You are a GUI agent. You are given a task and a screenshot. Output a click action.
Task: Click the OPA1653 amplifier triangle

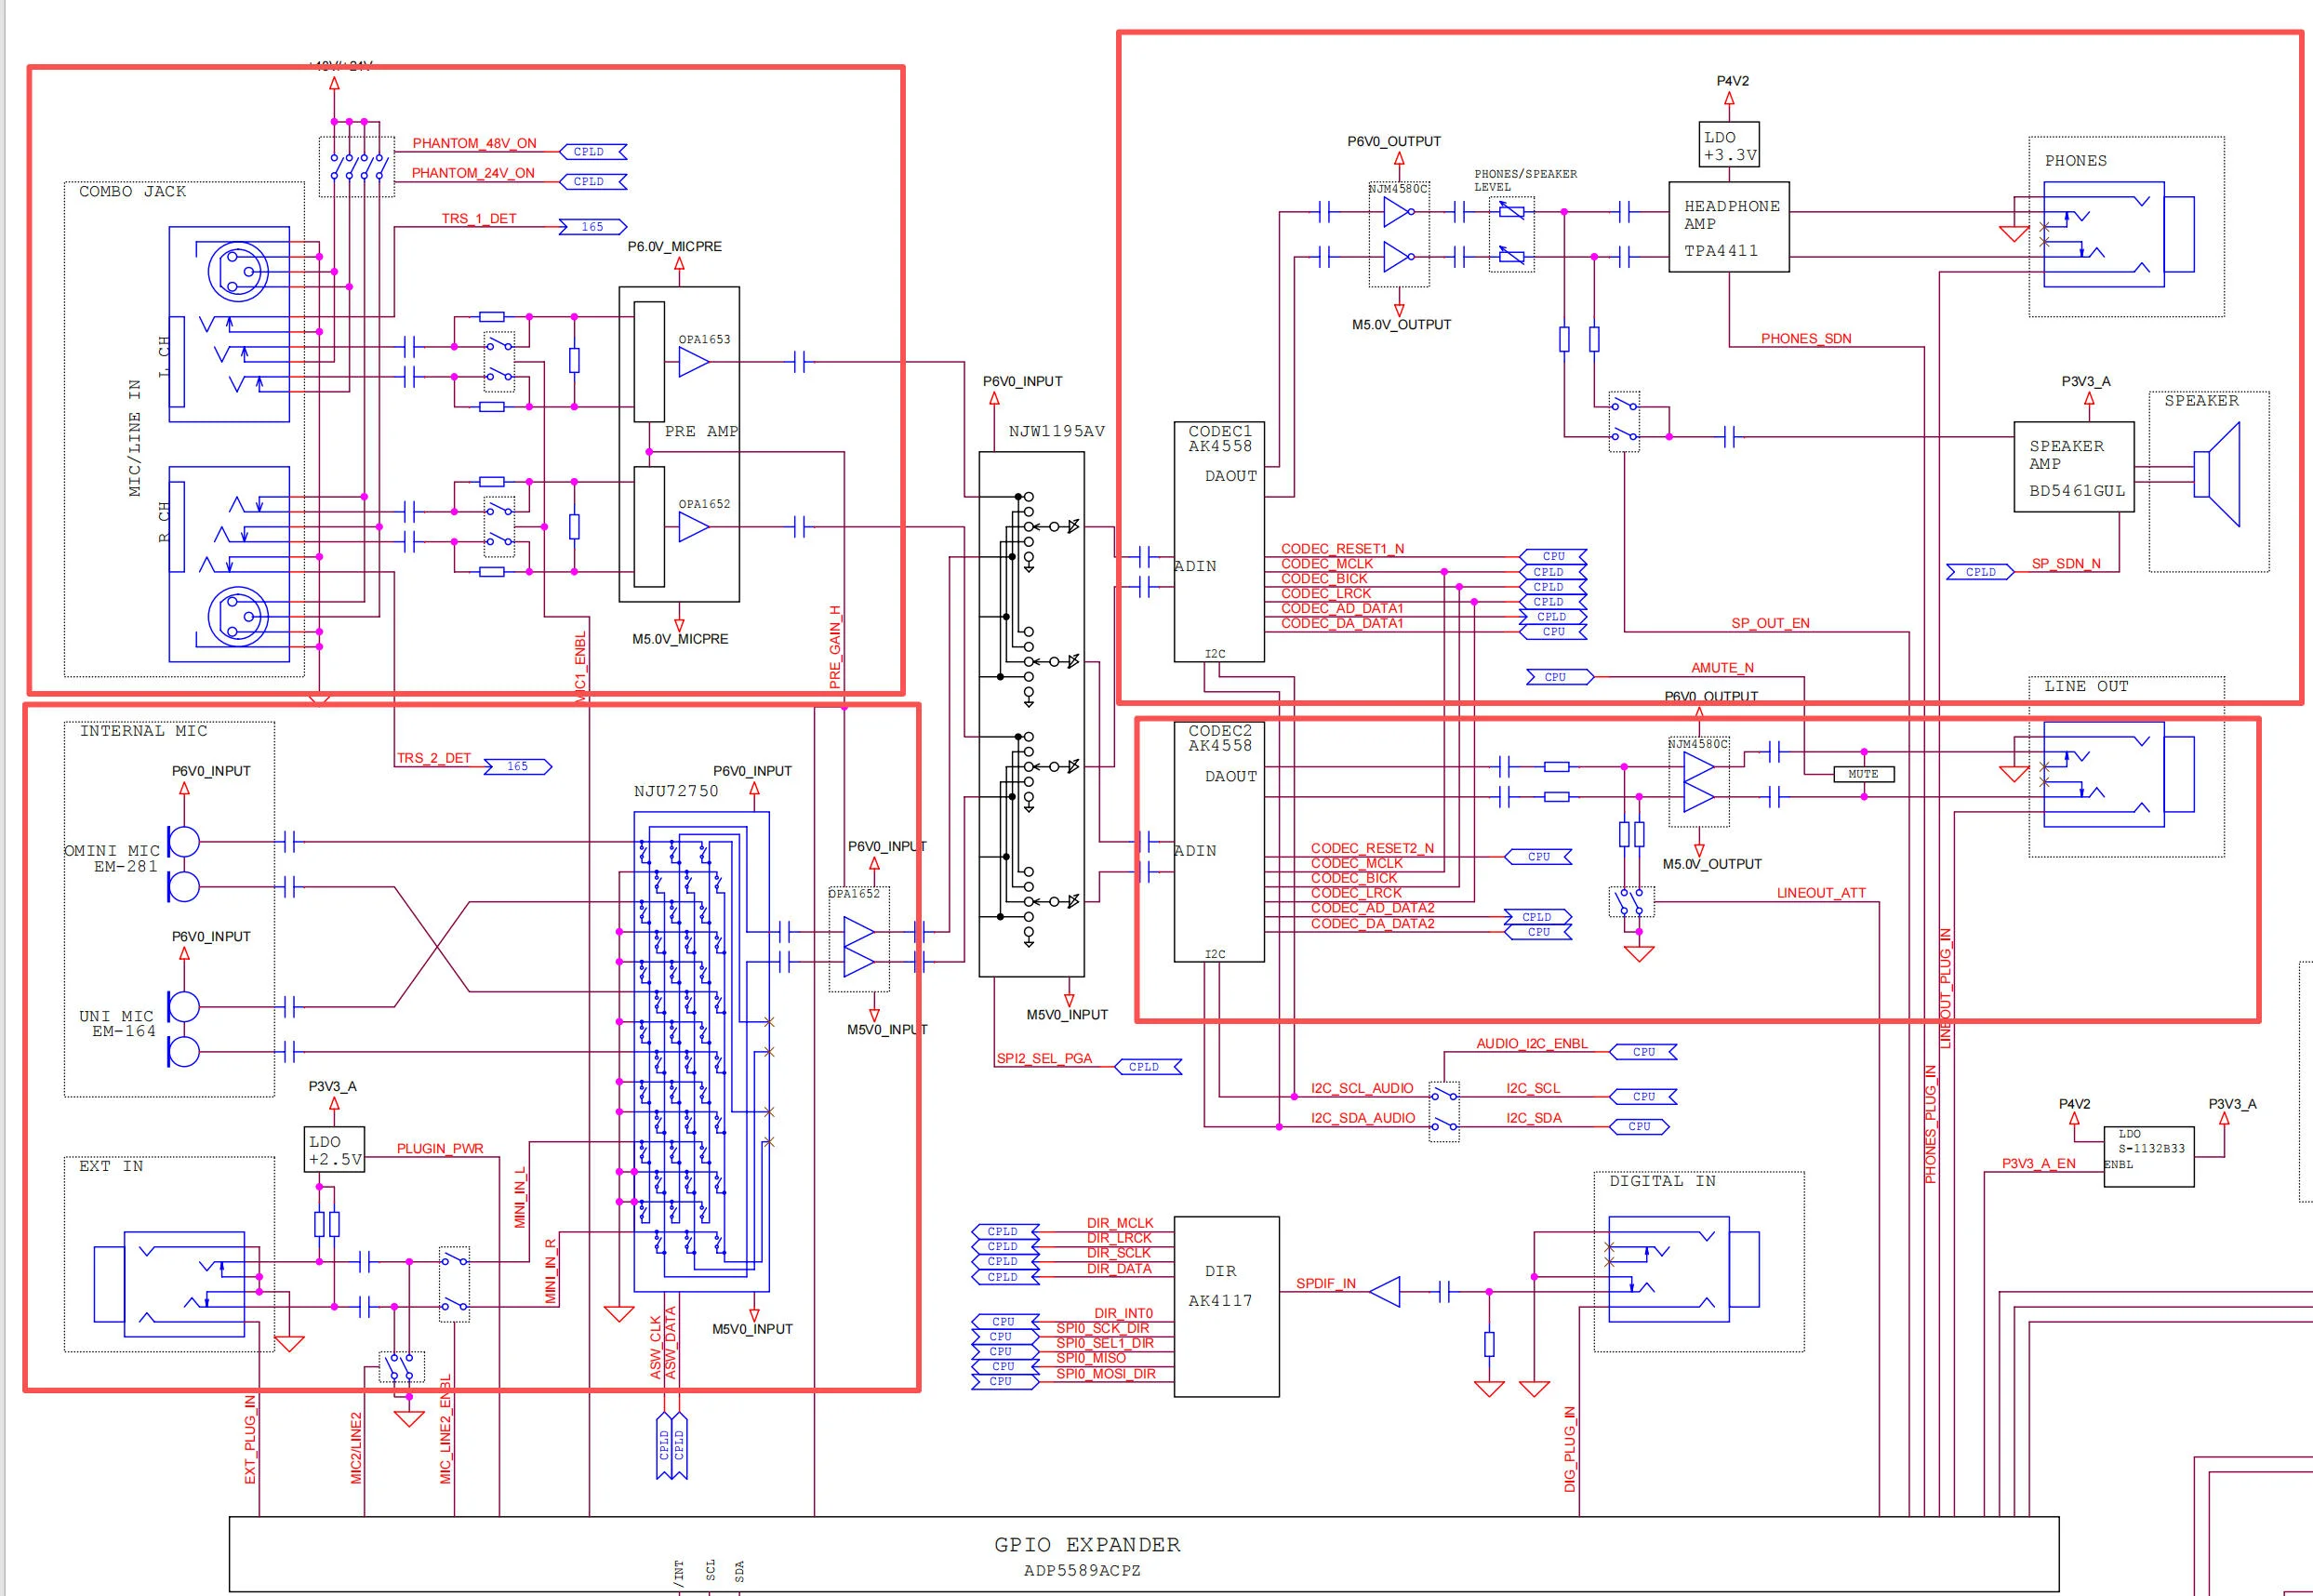(693, 362)
